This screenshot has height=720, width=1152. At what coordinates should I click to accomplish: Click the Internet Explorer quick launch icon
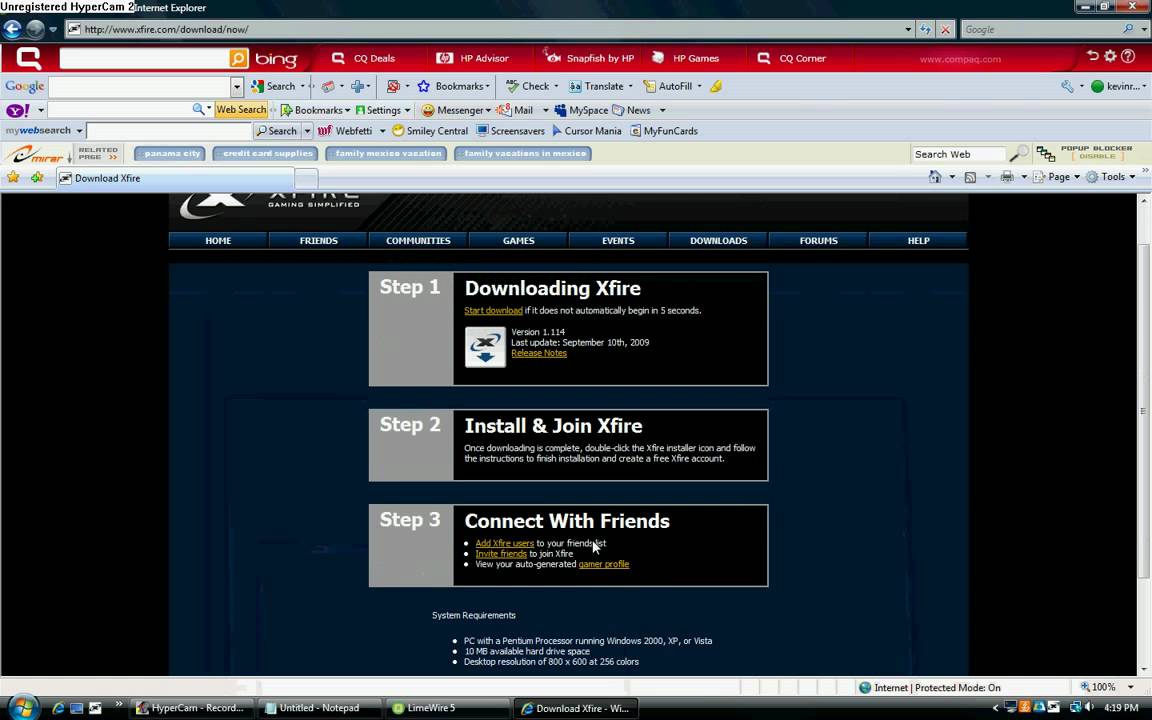click(58, 708)
